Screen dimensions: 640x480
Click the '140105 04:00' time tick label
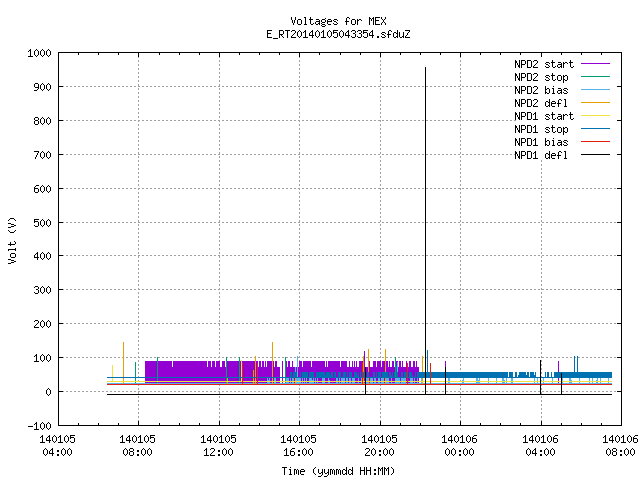click(x=58, y=446)
